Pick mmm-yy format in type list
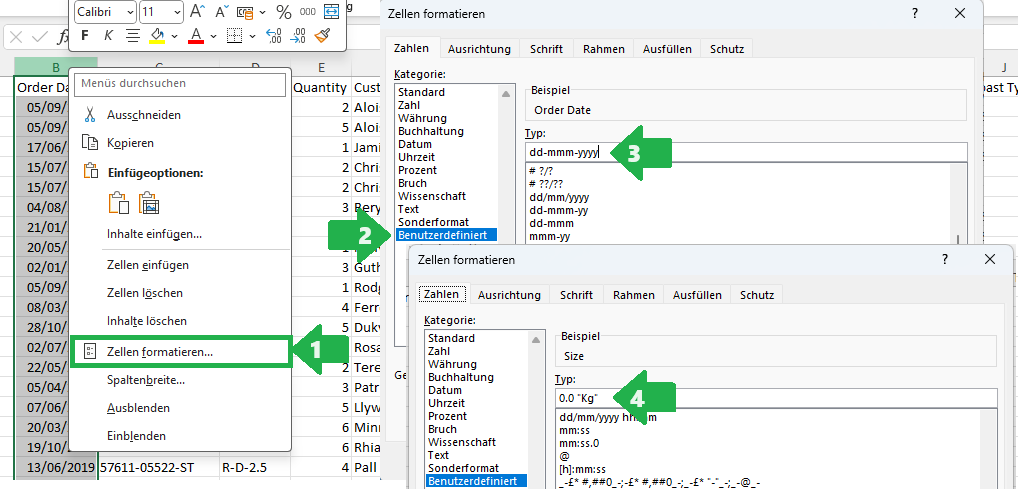Image resolution: width=1018 pixels, height=489 pixels. pyautogui.click(x=550, y=236)
